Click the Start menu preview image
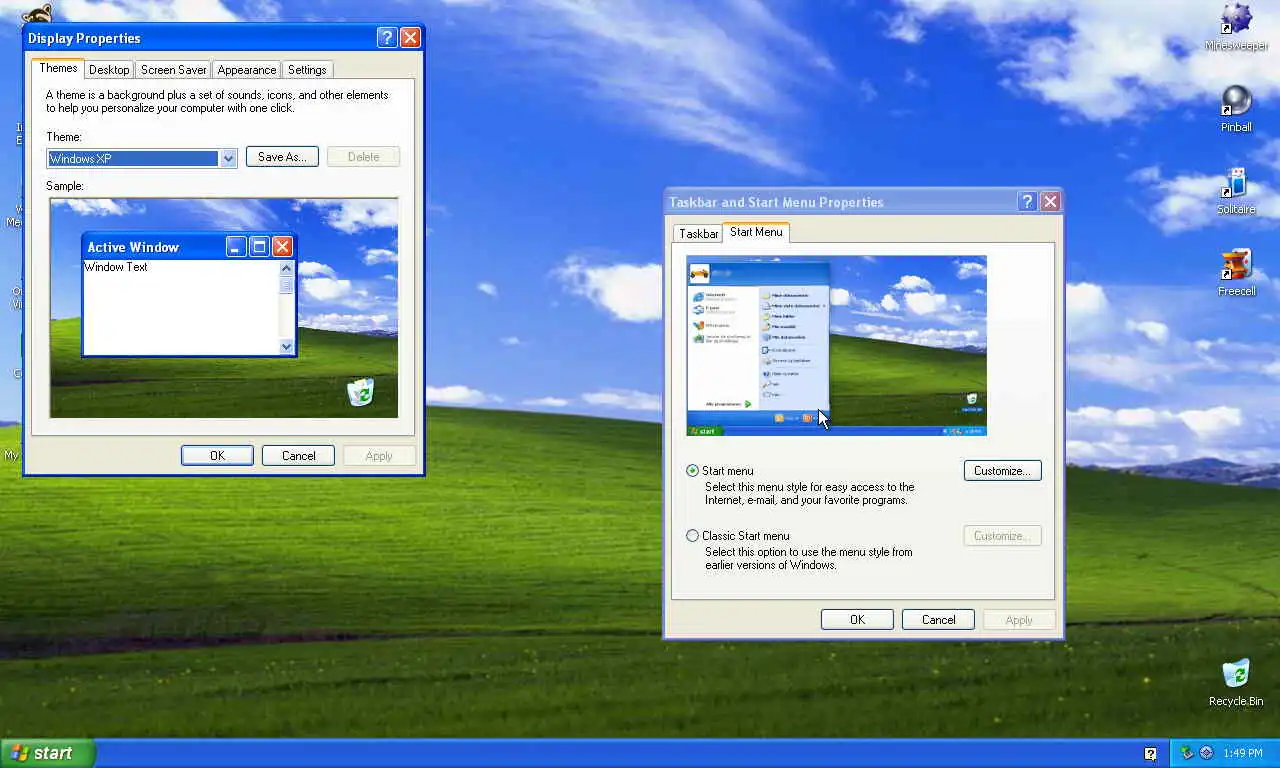 [x=836, y=346]
